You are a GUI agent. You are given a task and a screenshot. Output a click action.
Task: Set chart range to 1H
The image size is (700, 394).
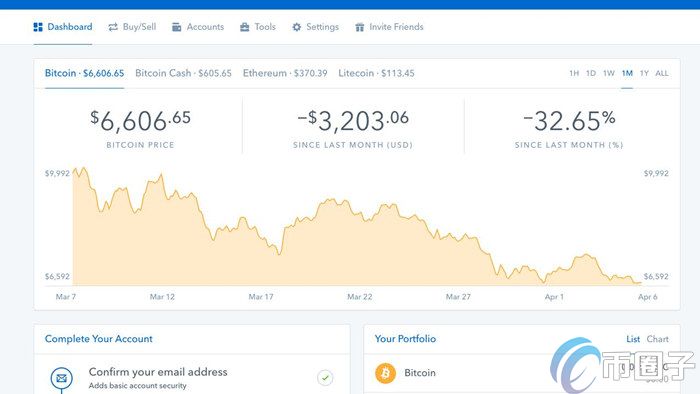click(574, 73)
